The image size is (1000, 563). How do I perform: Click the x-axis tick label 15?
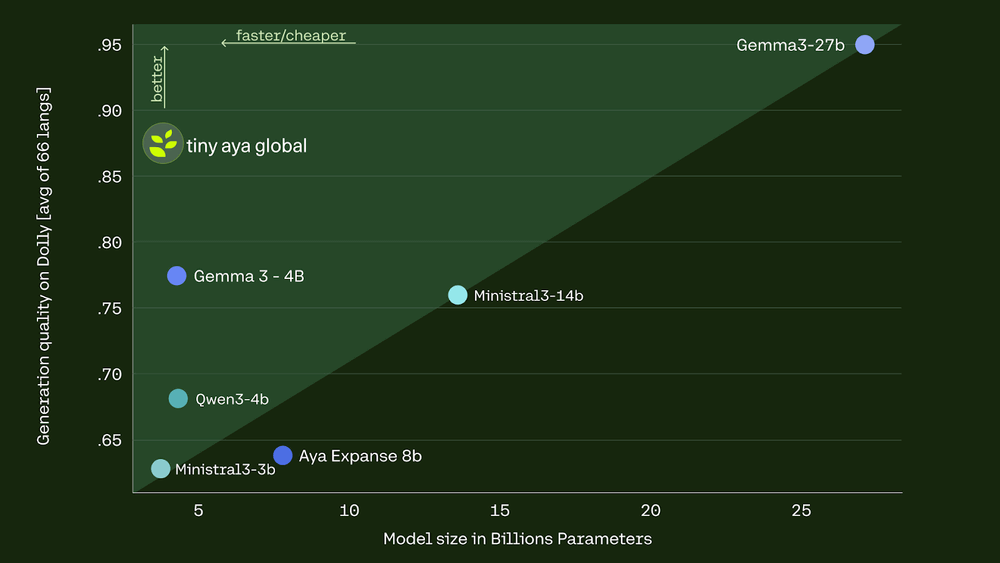500,511
